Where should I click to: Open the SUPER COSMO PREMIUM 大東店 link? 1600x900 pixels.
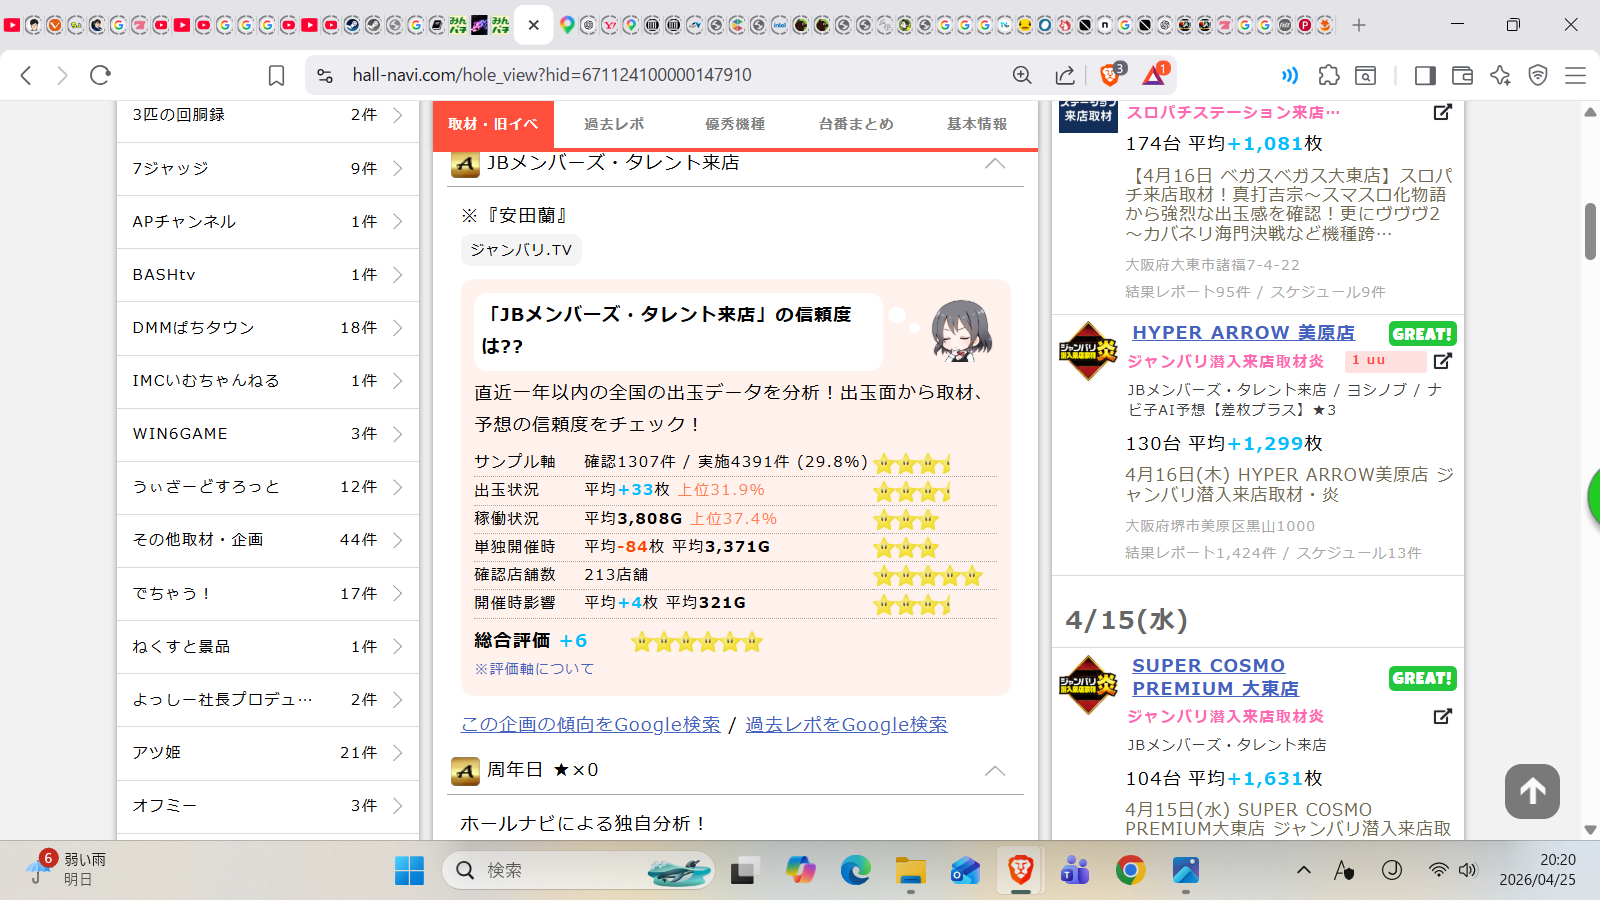click(1214, 677)
